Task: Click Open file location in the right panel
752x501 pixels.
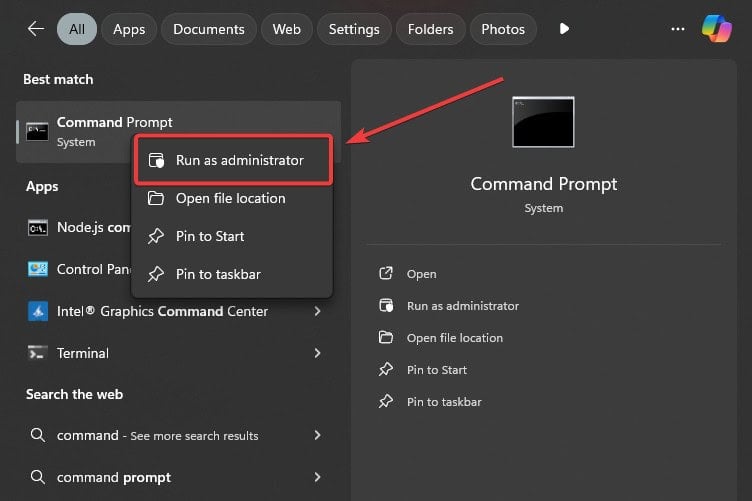Action: coord(455,338)
